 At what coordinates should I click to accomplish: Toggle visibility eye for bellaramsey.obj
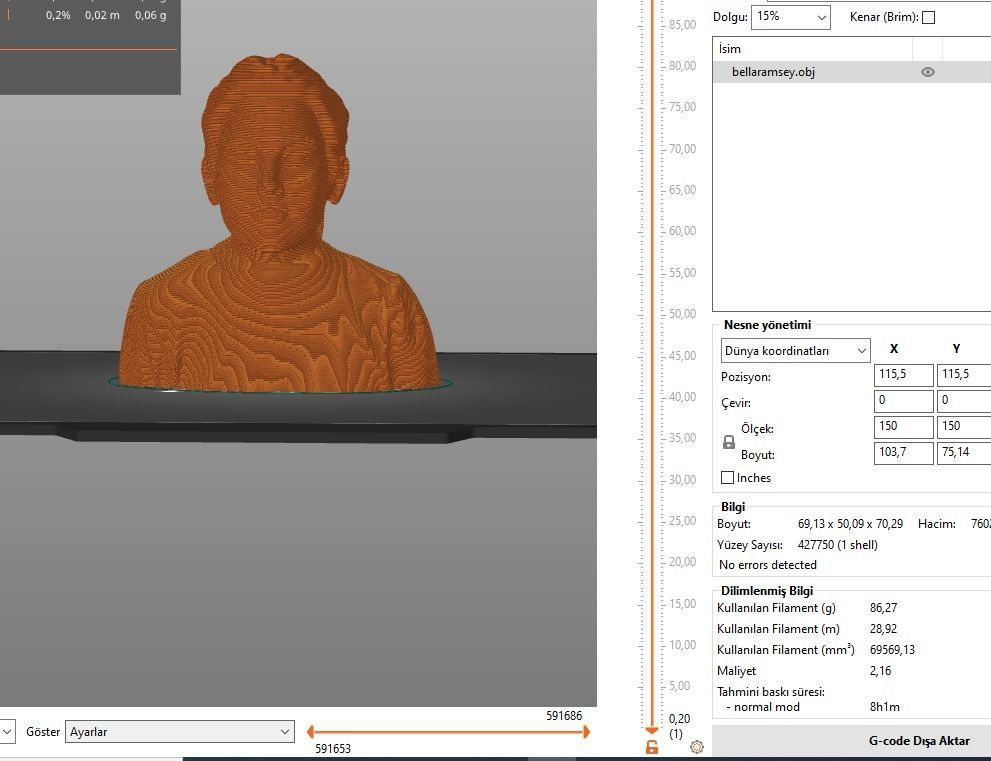pos(927,71)
